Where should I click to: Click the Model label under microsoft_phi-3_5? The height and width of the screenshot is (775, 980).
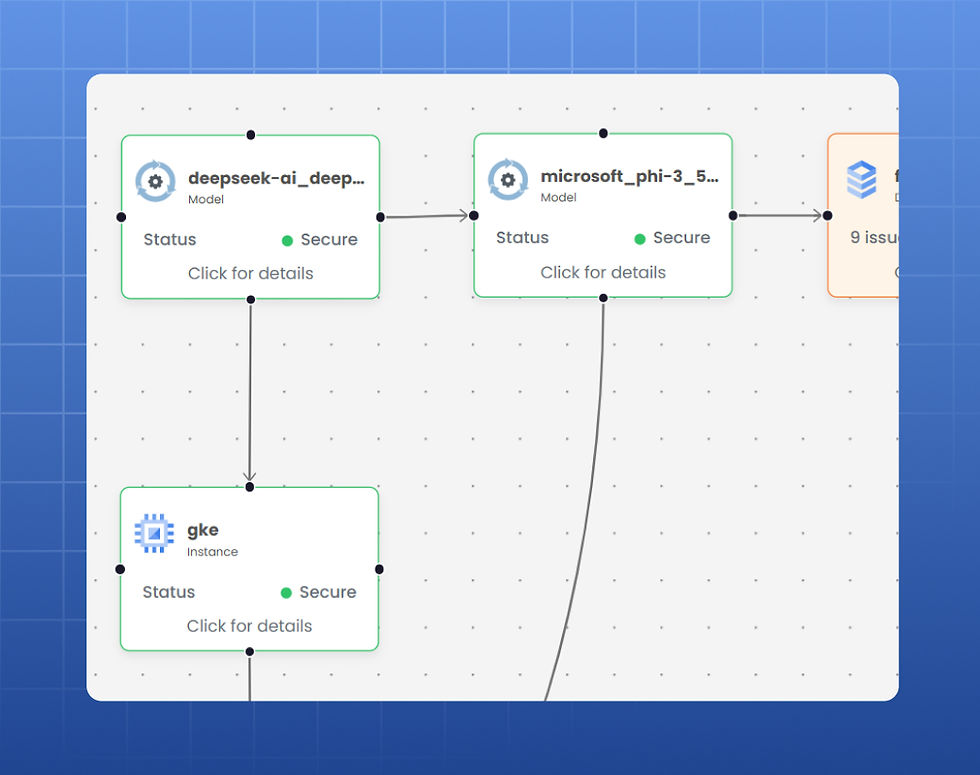click(x=558, y=198)
